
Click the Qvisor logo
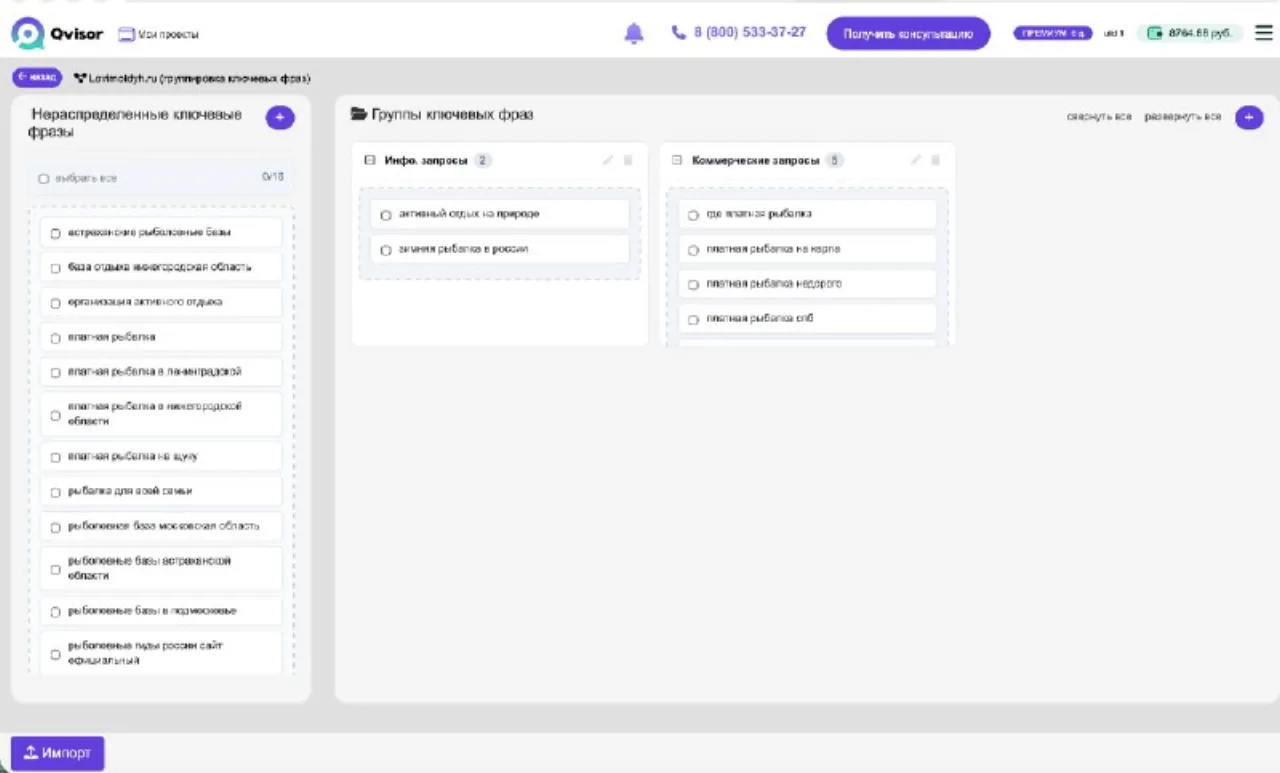[57, 34]
